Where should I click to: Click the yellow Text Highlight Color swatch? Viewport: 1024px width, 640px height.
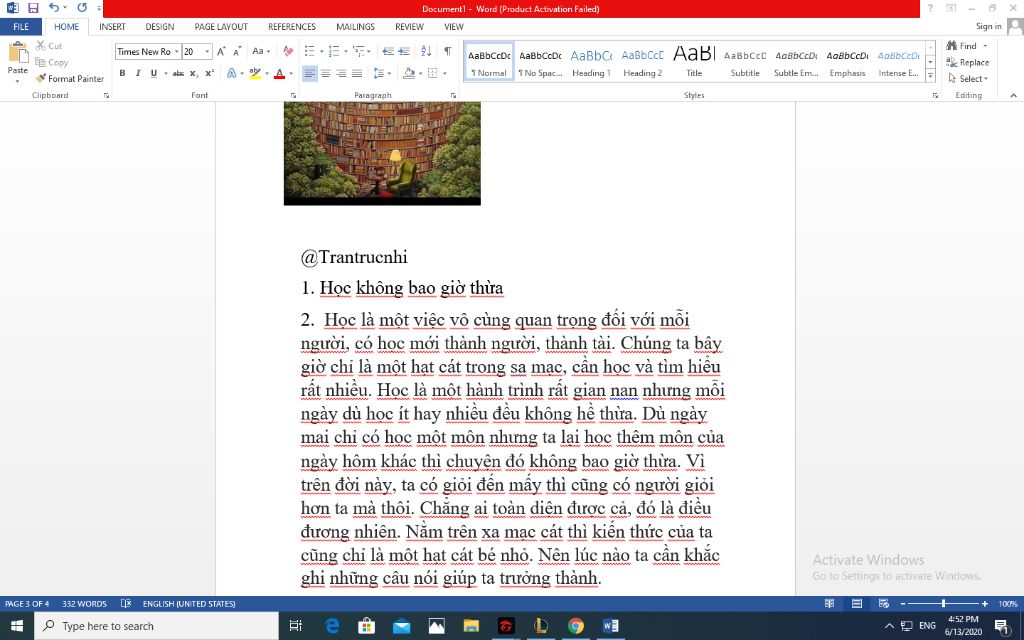tap(255, 73)
